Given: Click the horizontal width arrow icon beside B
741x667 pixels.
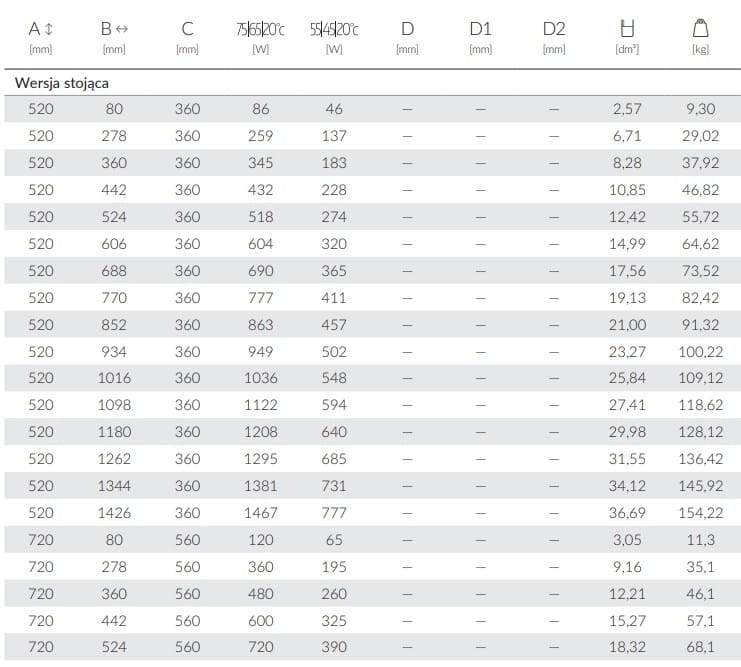Looking at the screenshot, I should [x=124, y=29].
